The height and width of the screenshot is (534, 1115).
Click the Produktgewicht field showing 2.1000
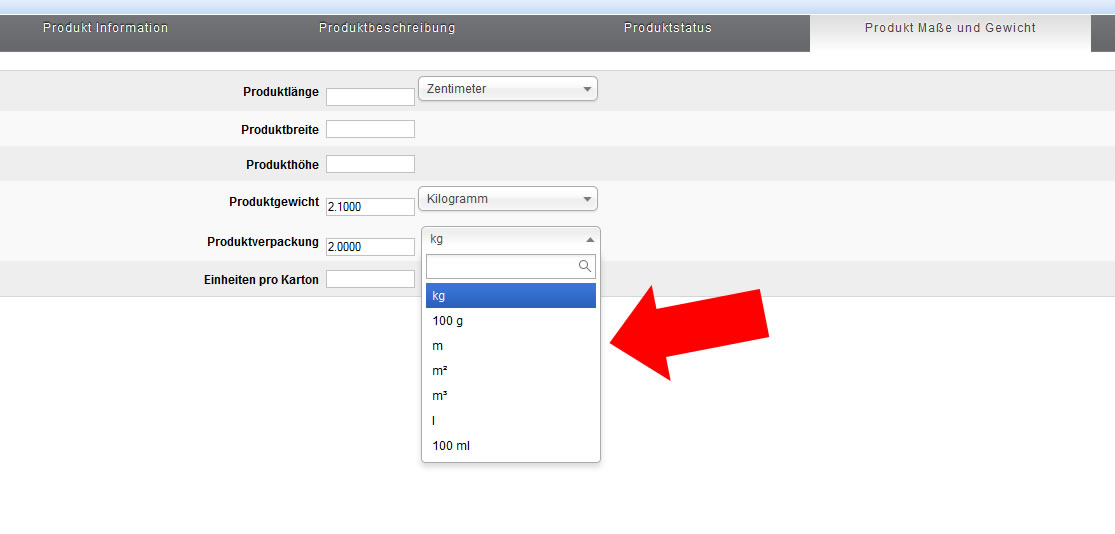[370, 207]
